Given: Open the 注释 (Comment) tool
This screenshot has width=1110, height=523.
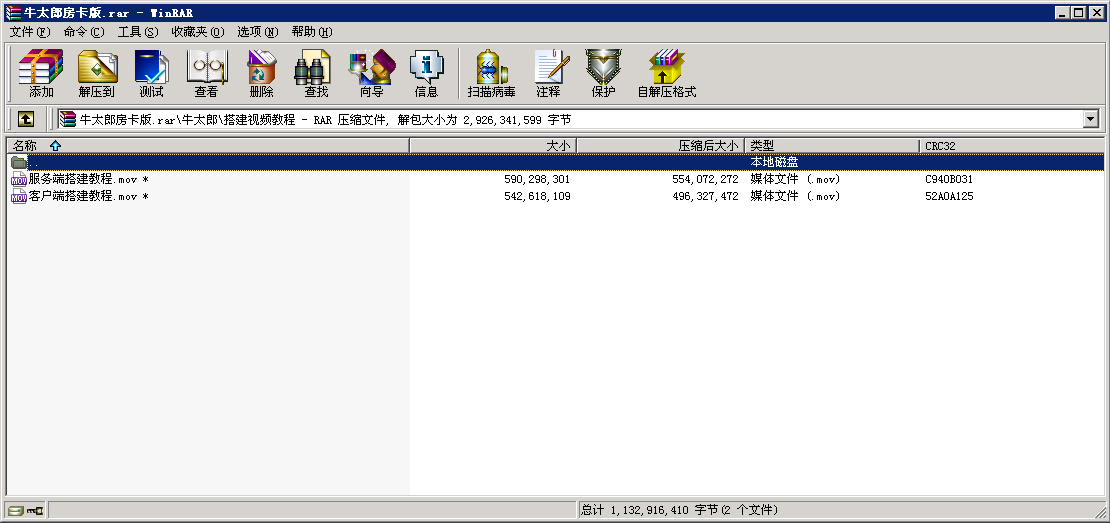Looking at the screenshot, I should 548,73.
